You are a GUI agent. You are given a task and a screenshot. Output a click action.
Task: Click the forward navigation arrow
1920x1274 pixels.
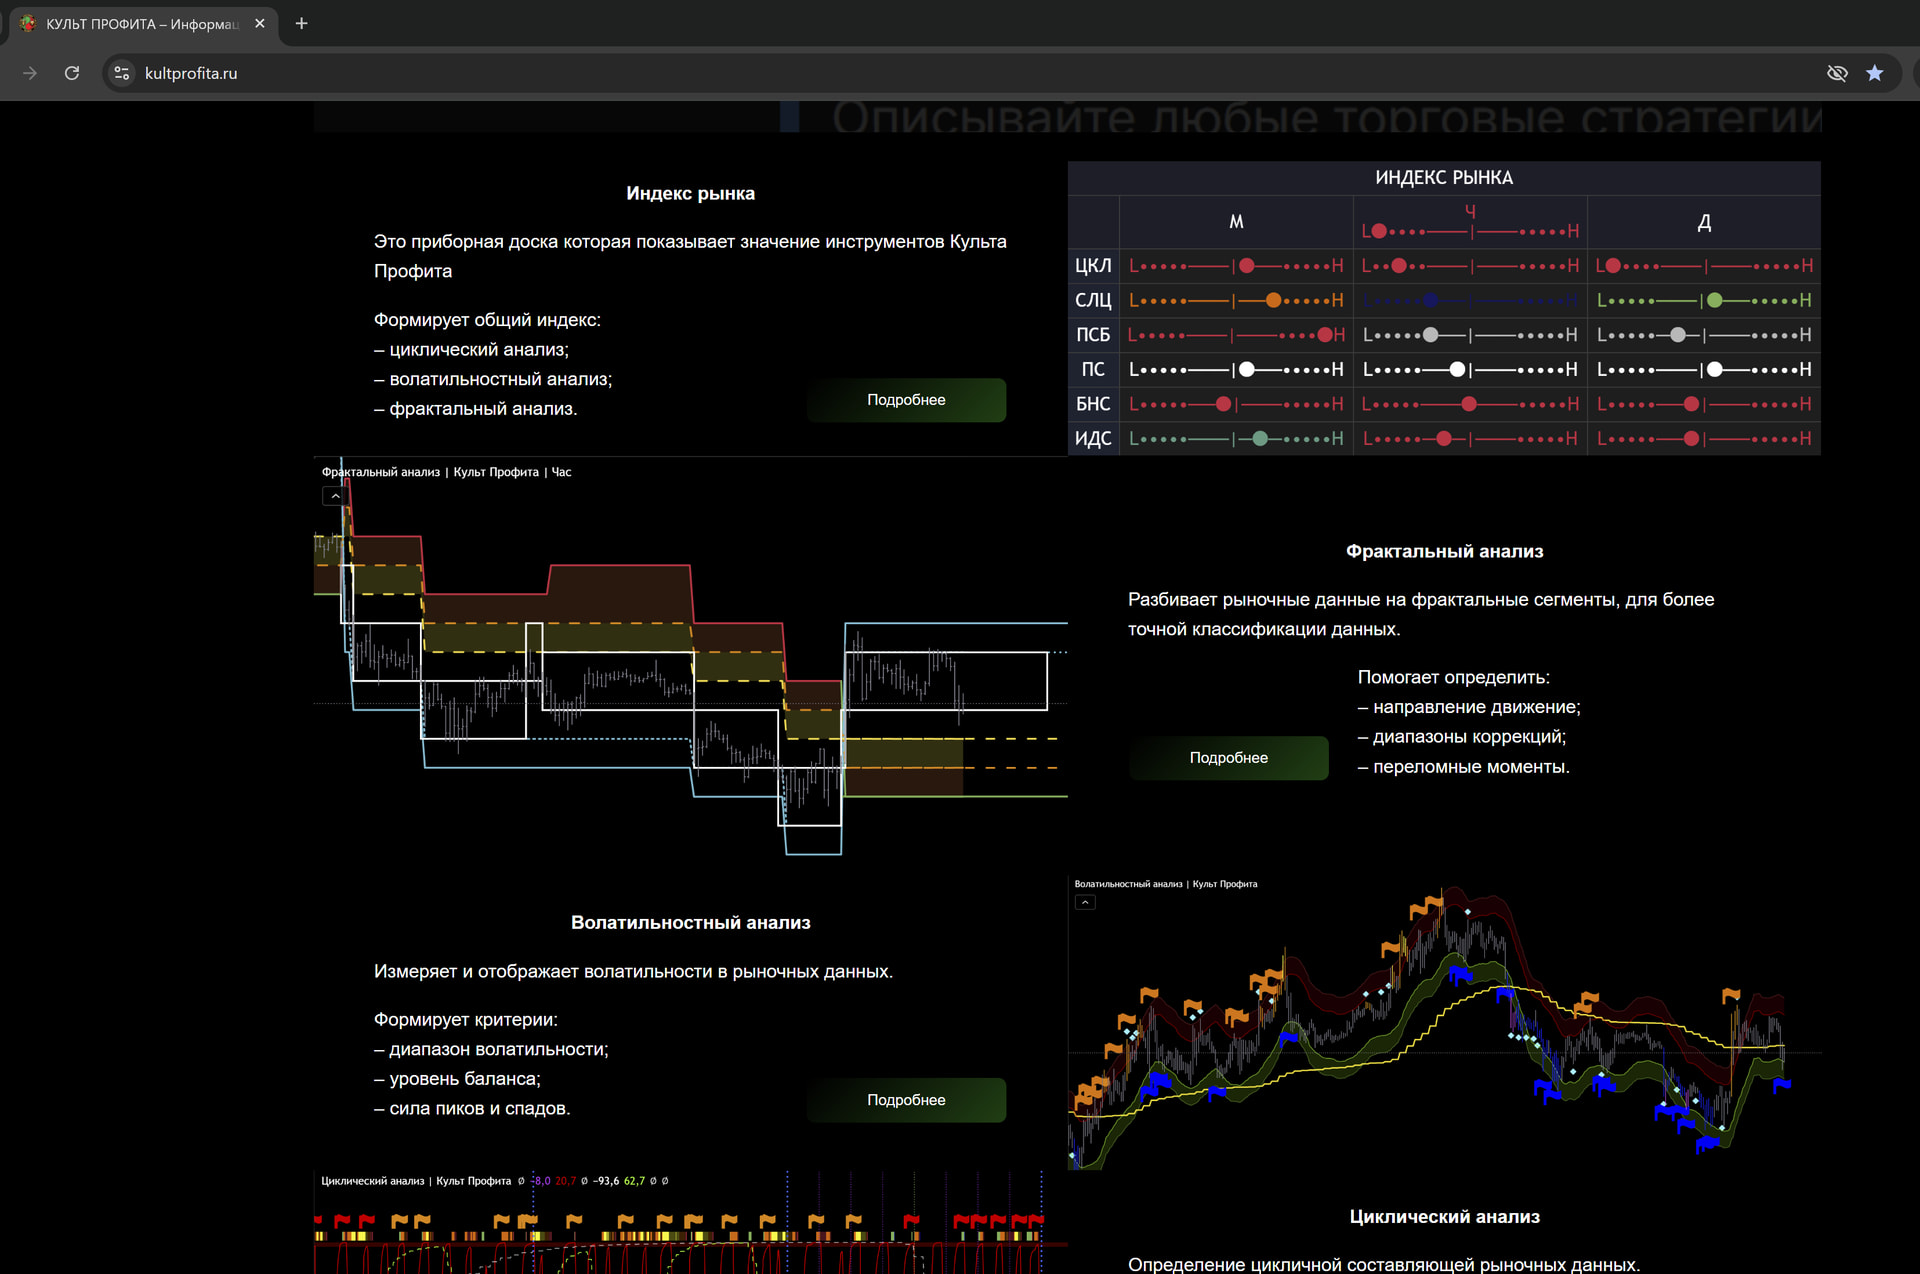click(x=30, y=73)
